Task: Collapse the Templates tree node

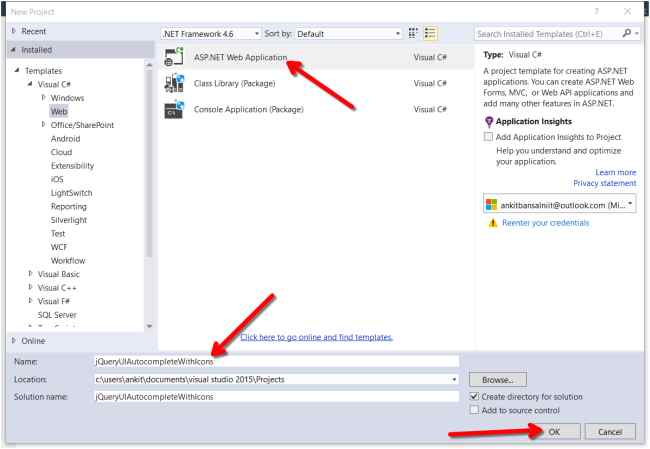Action: 17,70
